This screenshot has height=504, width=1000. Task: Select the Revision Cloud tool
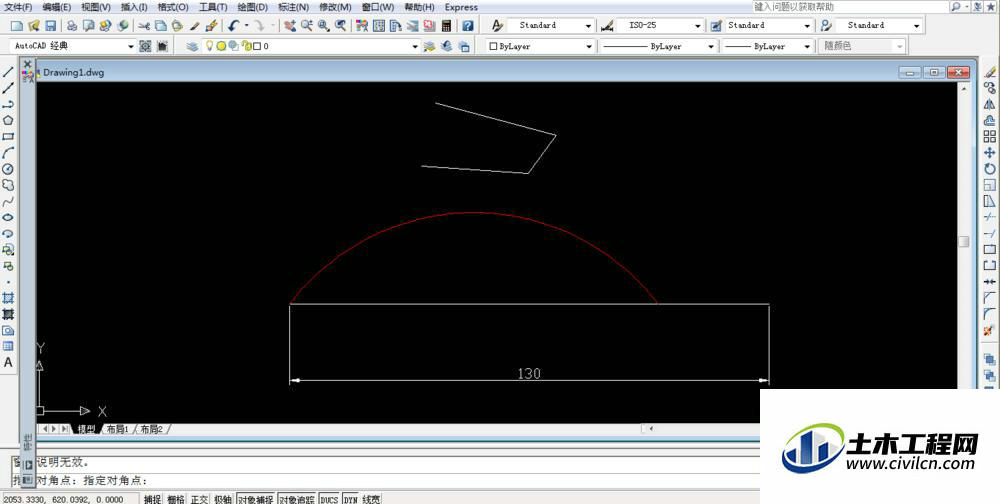8,185
